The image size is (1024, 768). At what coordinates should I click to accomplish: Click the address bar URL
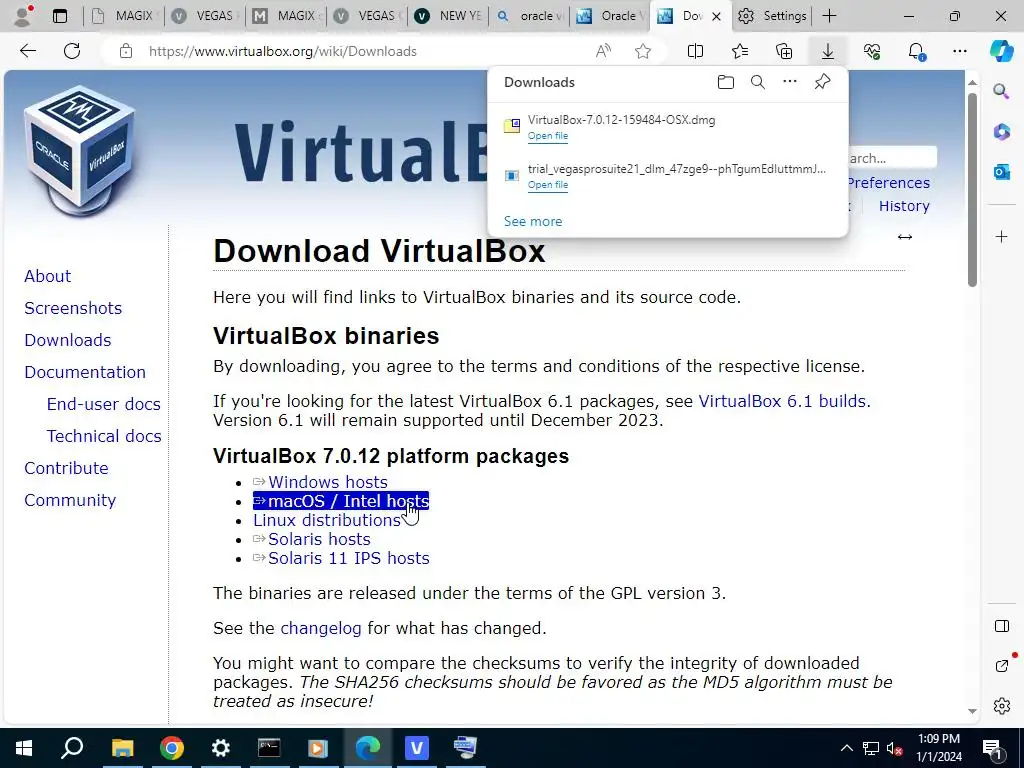283,51
